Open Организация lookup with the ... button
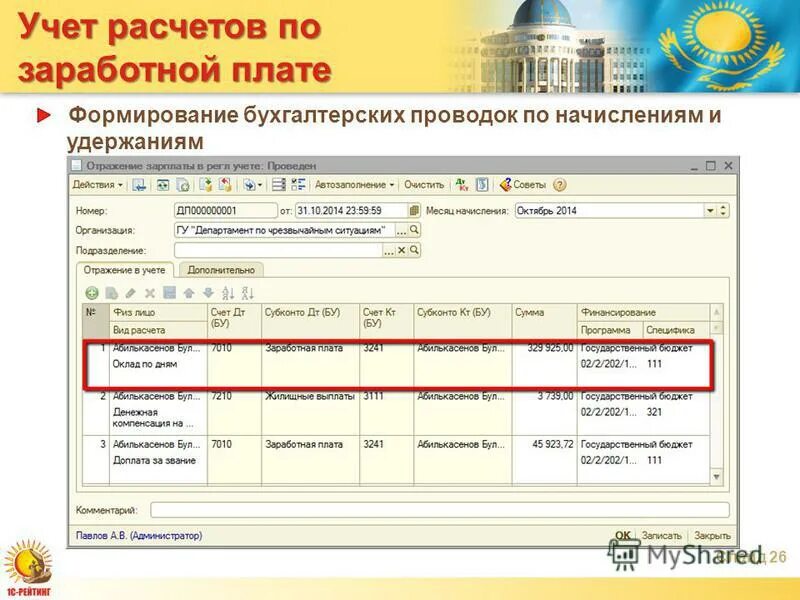Viewport: 800px width, 600px height. coord(400,231)
